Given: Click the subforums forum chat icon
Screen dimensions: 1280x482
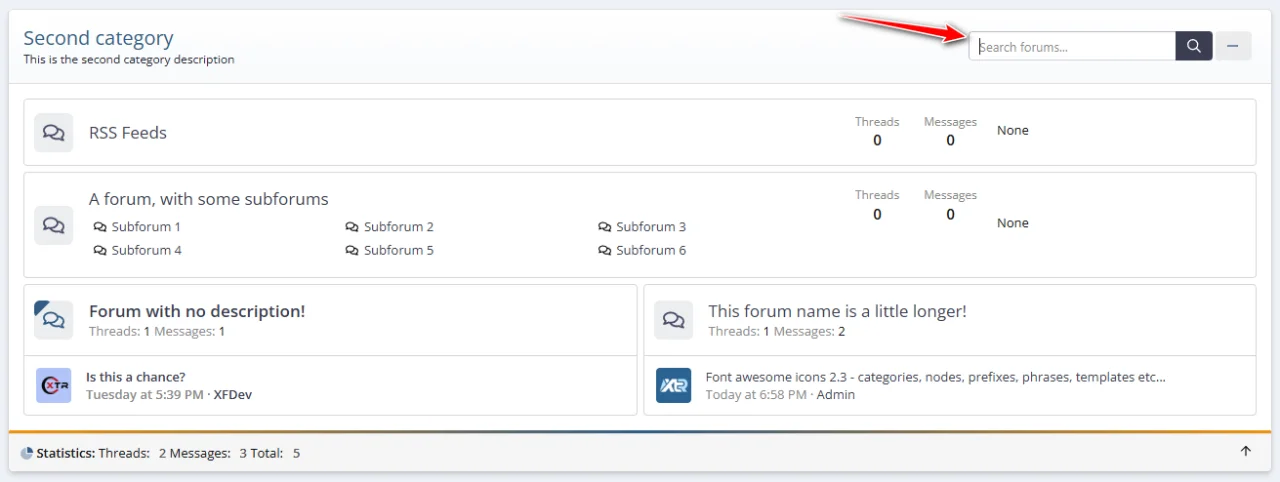Looking at the screenshot, I should tap(54, 225).
